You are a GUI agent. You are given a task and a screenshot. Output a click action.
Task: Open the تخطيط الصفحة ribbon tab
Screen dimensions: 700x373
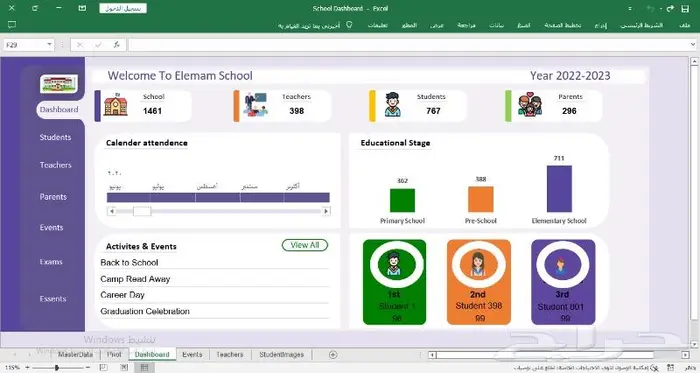(x=562, y=25)
